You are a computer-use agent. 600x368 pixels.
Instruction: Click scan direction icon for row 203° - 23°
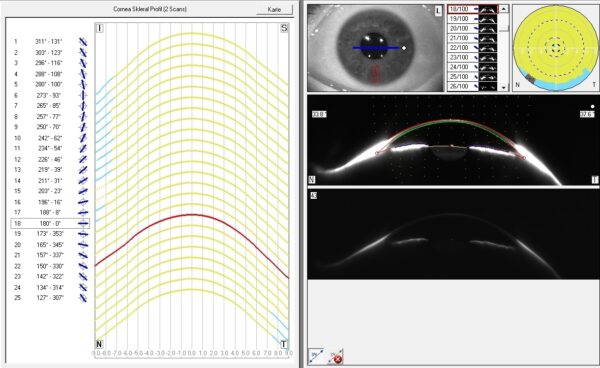[x=83, y=191]
